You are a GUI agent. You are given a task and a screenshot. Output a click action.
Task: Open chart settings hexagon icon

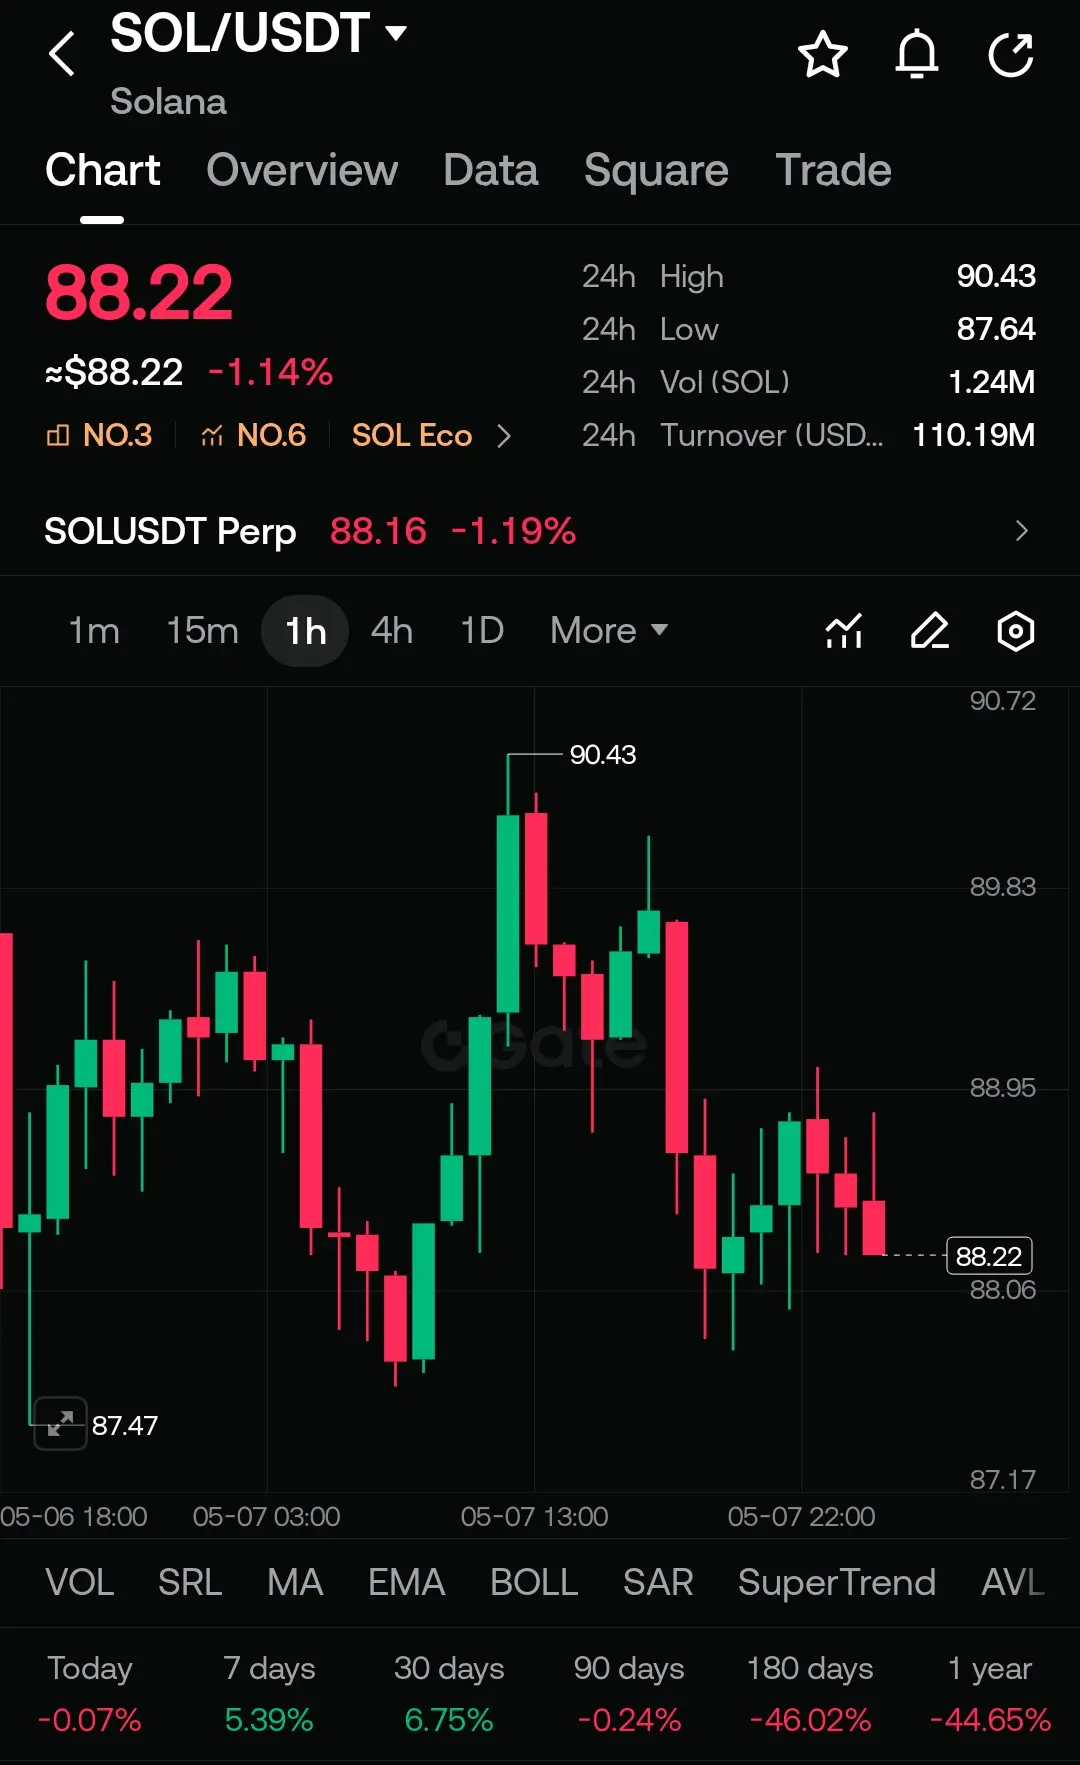[x=1016, y=631]
